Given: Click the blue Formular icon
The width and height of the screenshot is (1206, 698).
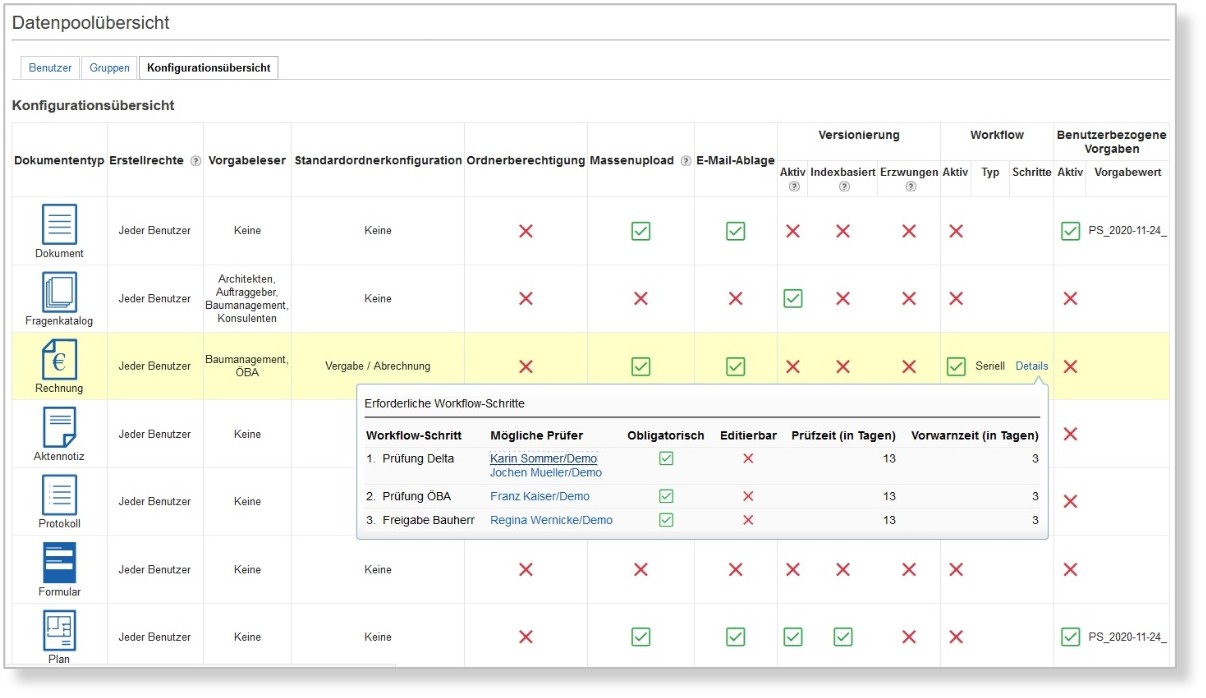Looking at the screenshot, I should point(59,563).
